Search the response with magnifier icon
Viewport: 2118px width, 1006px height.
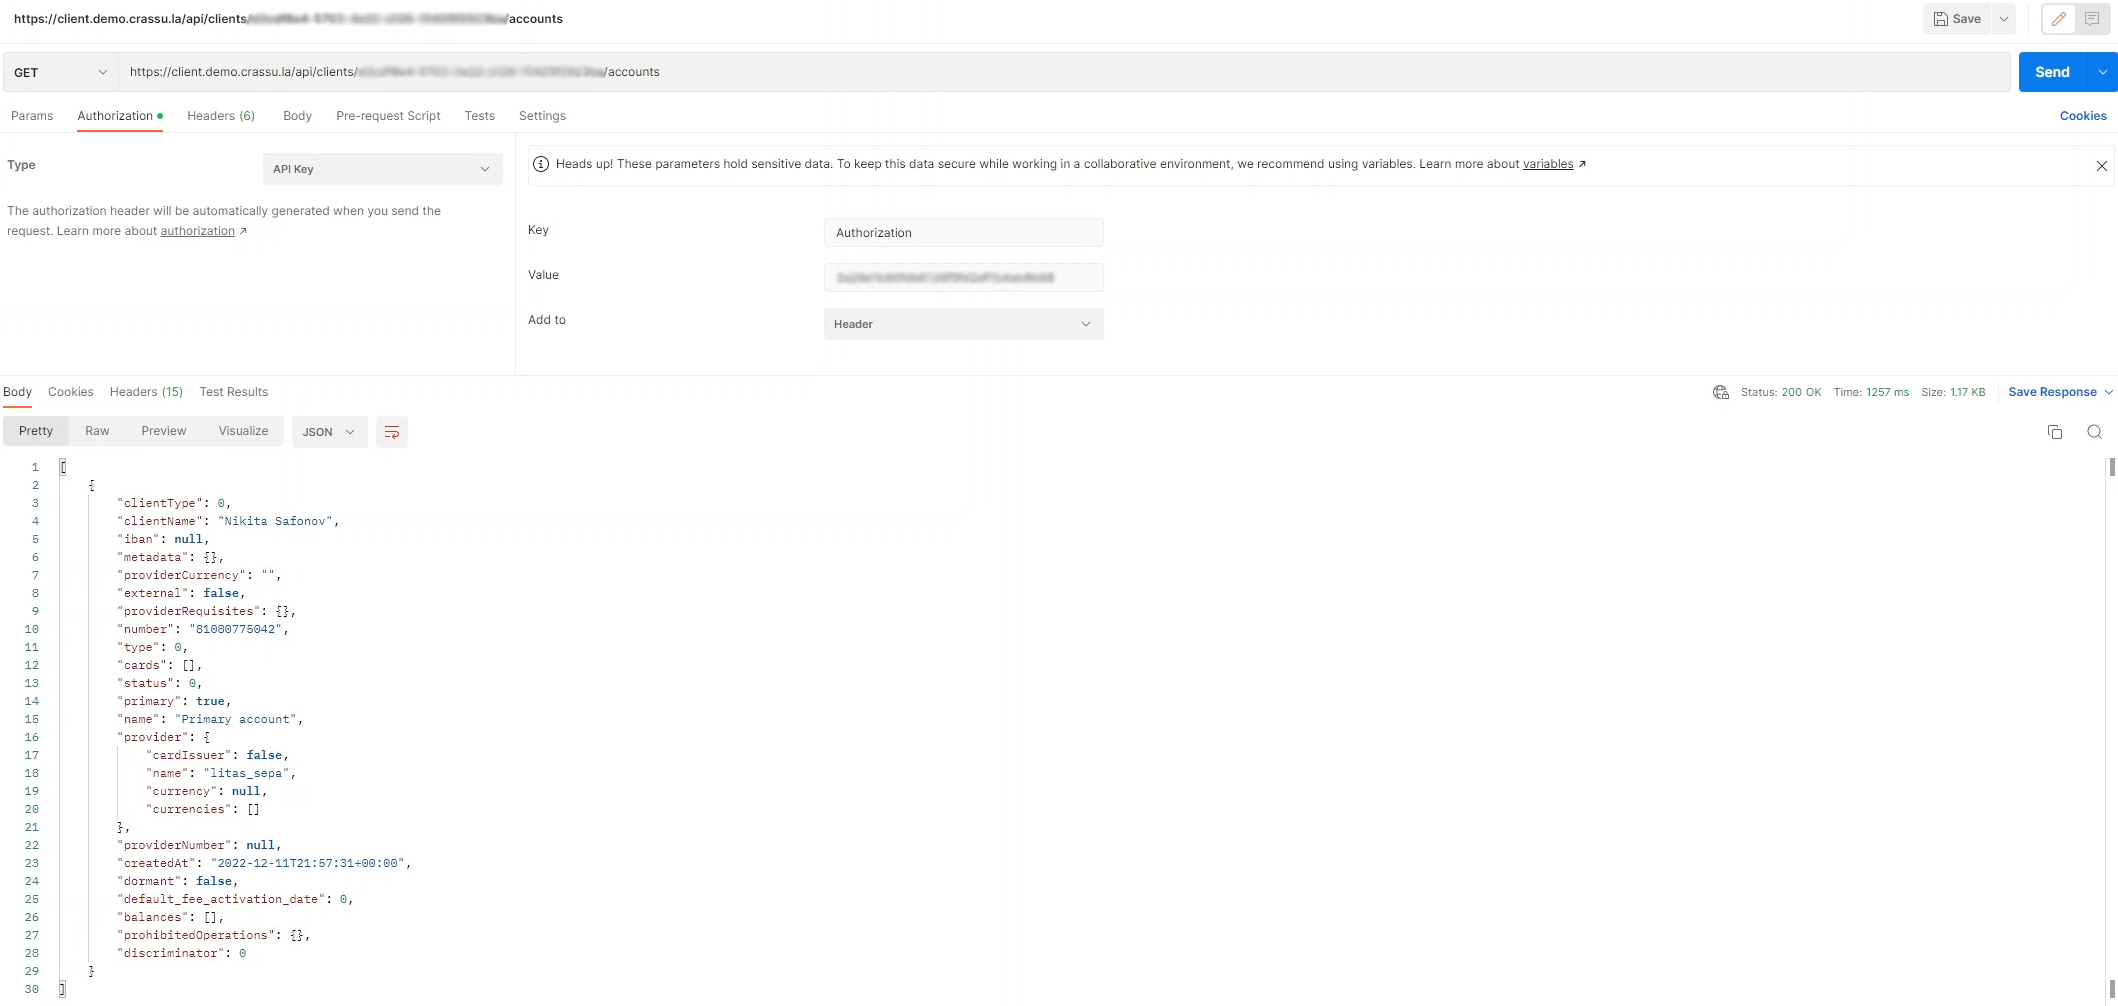point(2094,432)
